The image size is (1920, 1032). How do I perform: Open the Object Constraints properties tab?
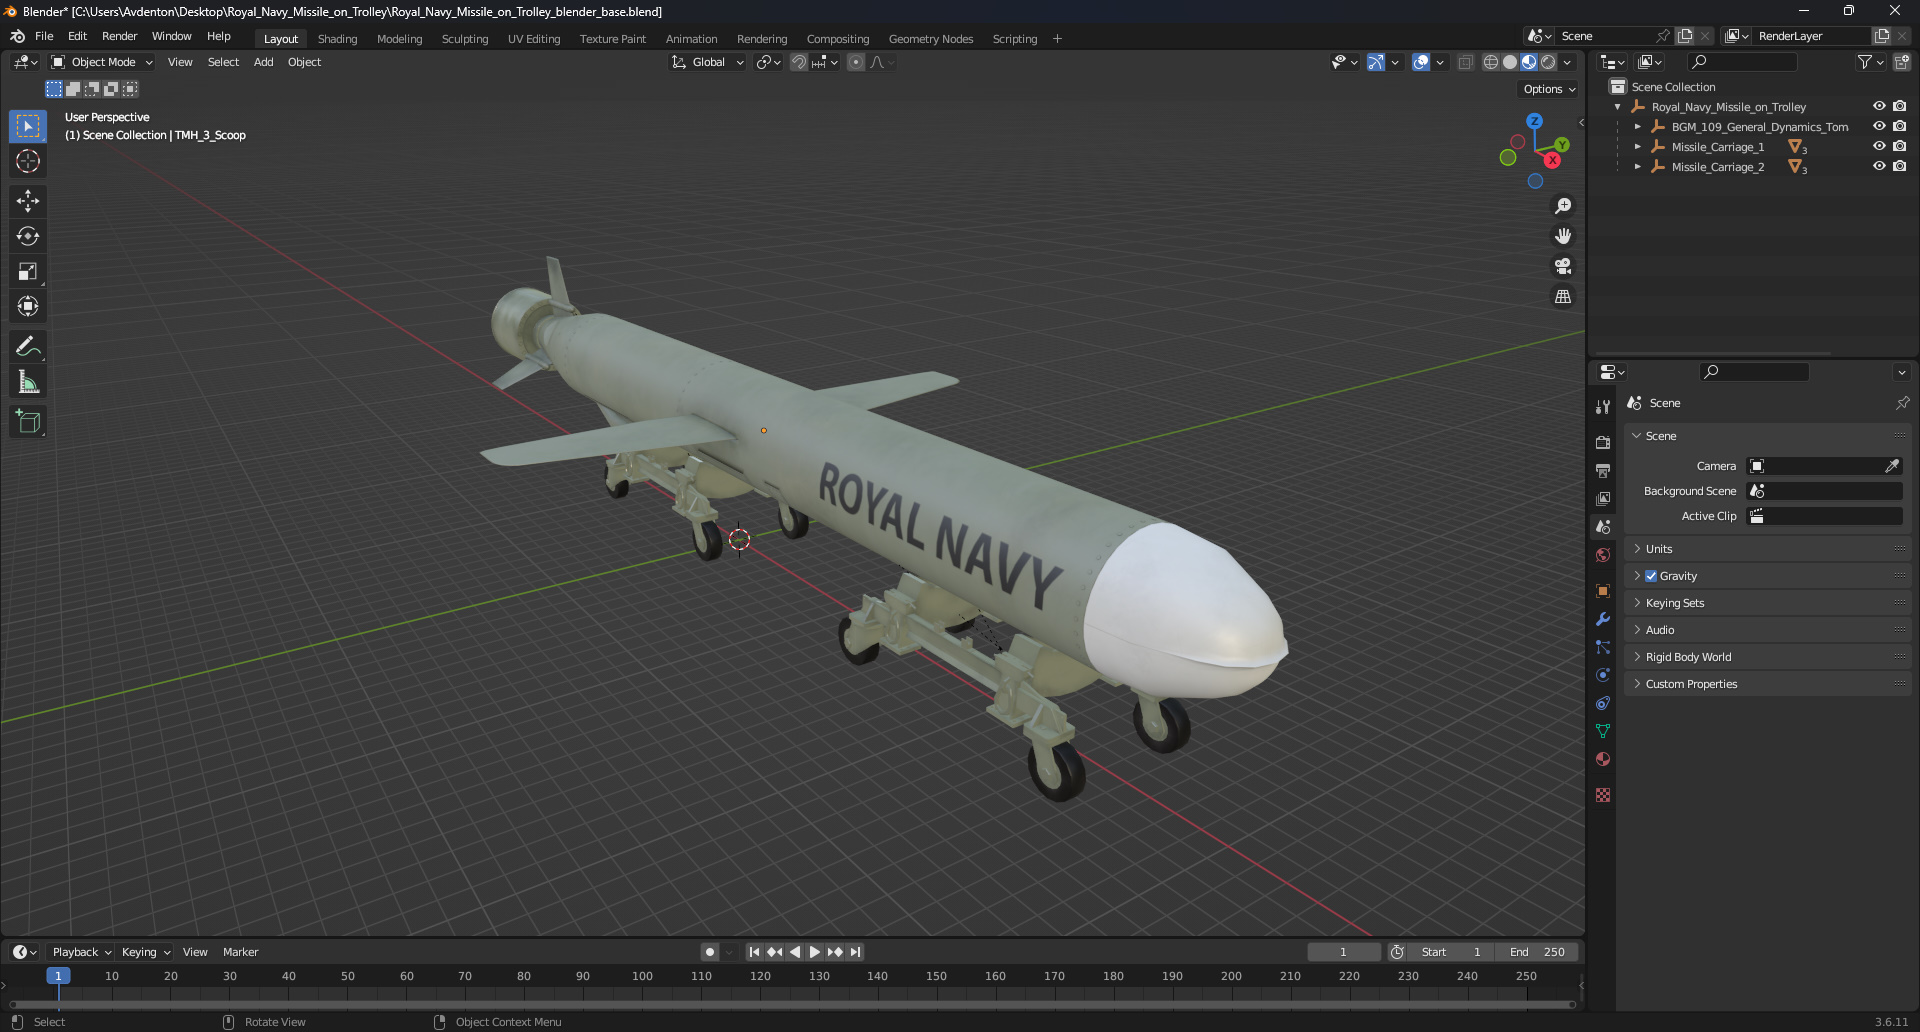[1603, 703]
